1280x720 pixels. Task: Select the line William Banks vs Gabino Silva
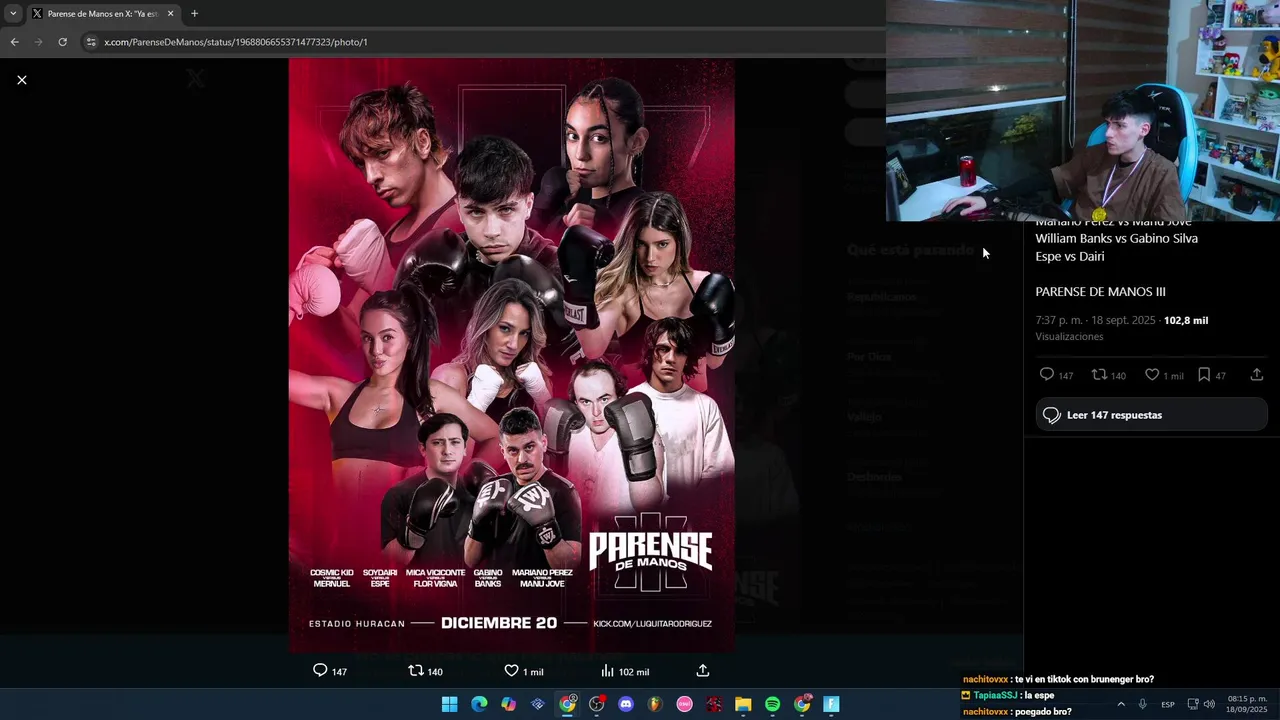click(x=1116, y=239)
